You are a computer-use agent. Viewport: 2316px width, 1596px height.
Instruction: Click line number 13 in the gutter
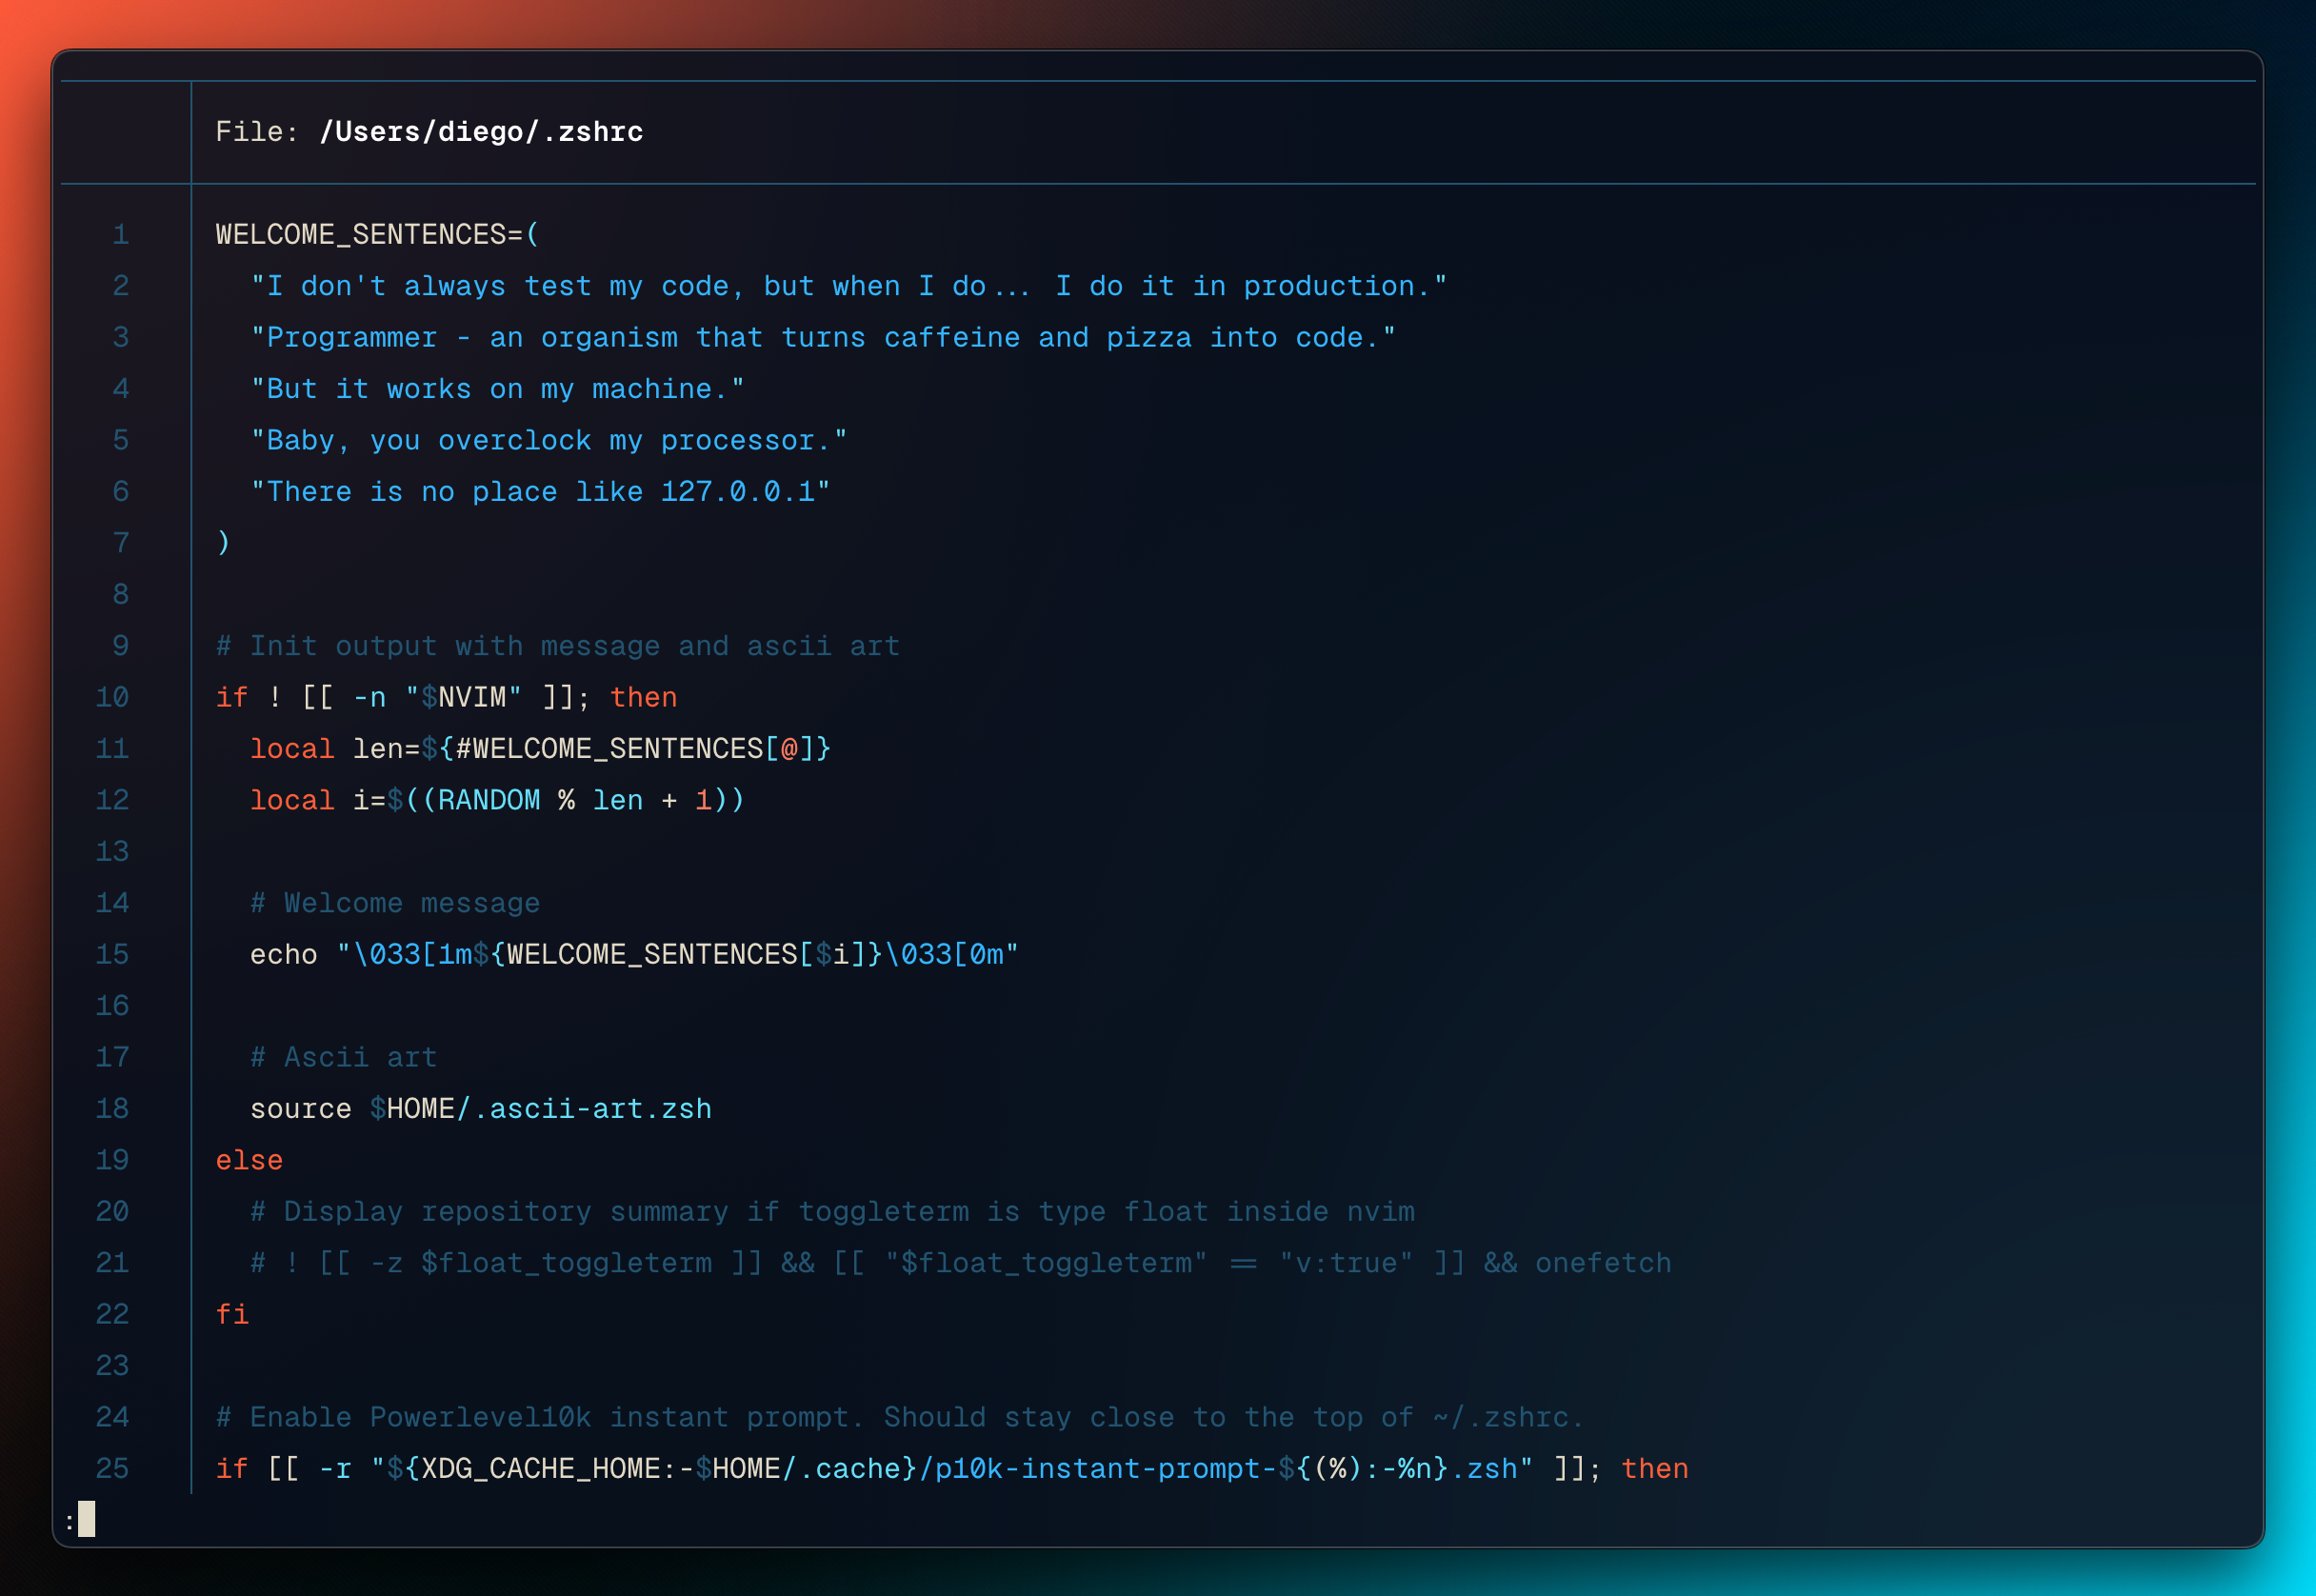click(112, 852)
